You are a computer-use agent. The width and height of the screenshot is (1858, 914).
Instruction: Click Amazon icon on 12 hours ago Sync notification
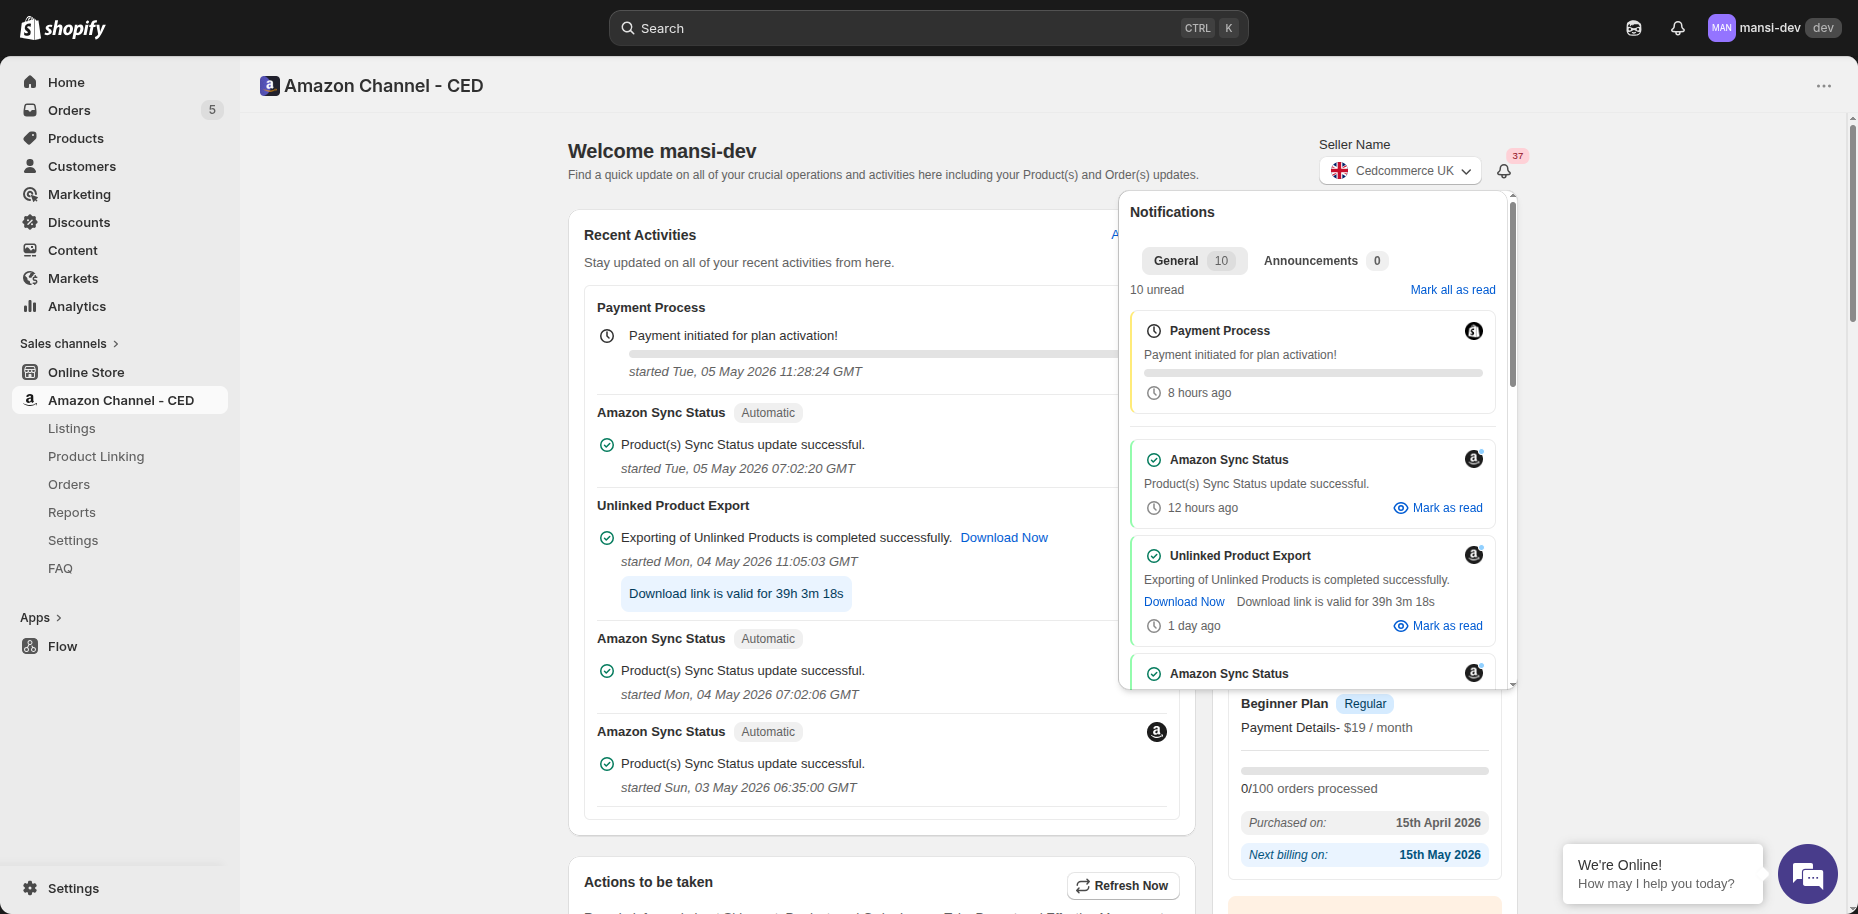coord(1474,459)
